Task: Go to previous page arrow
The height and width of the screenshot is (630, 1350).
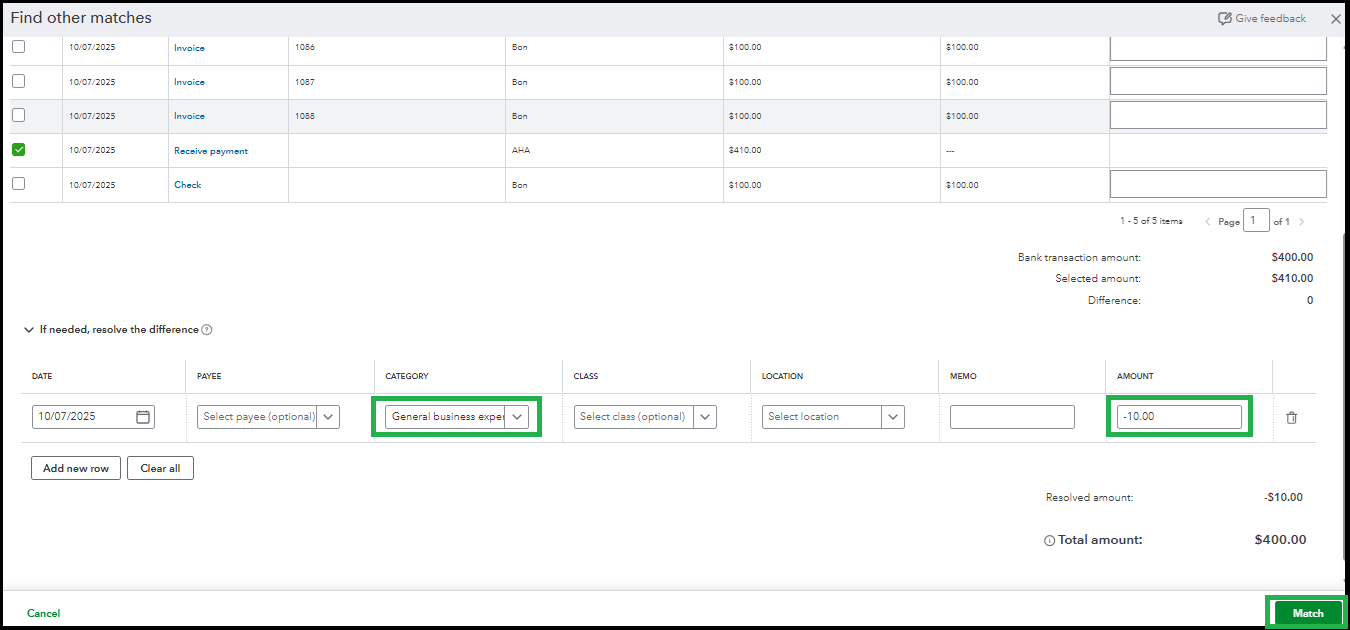Action: click(1208, 222)
